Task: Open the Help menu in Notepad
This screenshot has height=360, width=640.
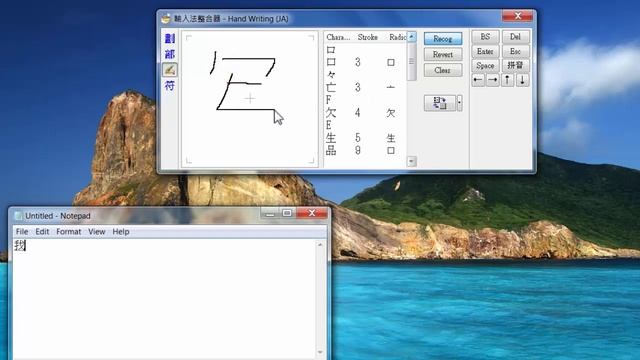Action: coord(121,231)
